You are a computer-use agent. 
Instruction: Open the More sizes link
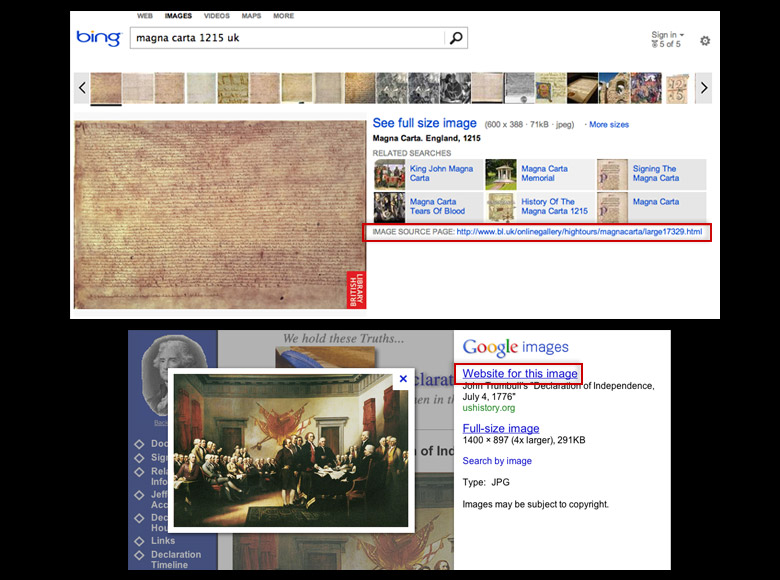pyautogui.click(x=609, y=125)
